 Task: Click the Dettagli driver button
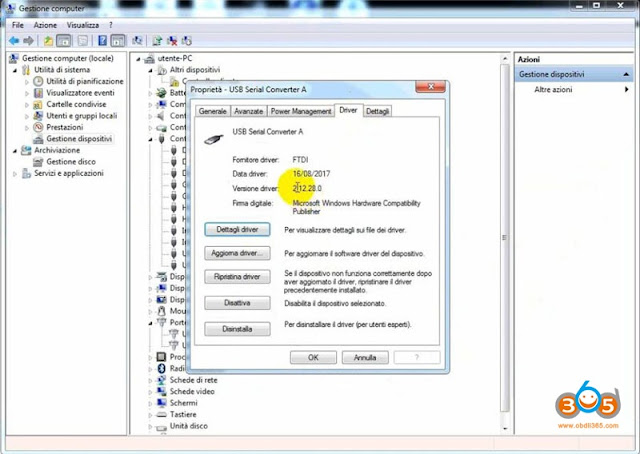(237, 229)
